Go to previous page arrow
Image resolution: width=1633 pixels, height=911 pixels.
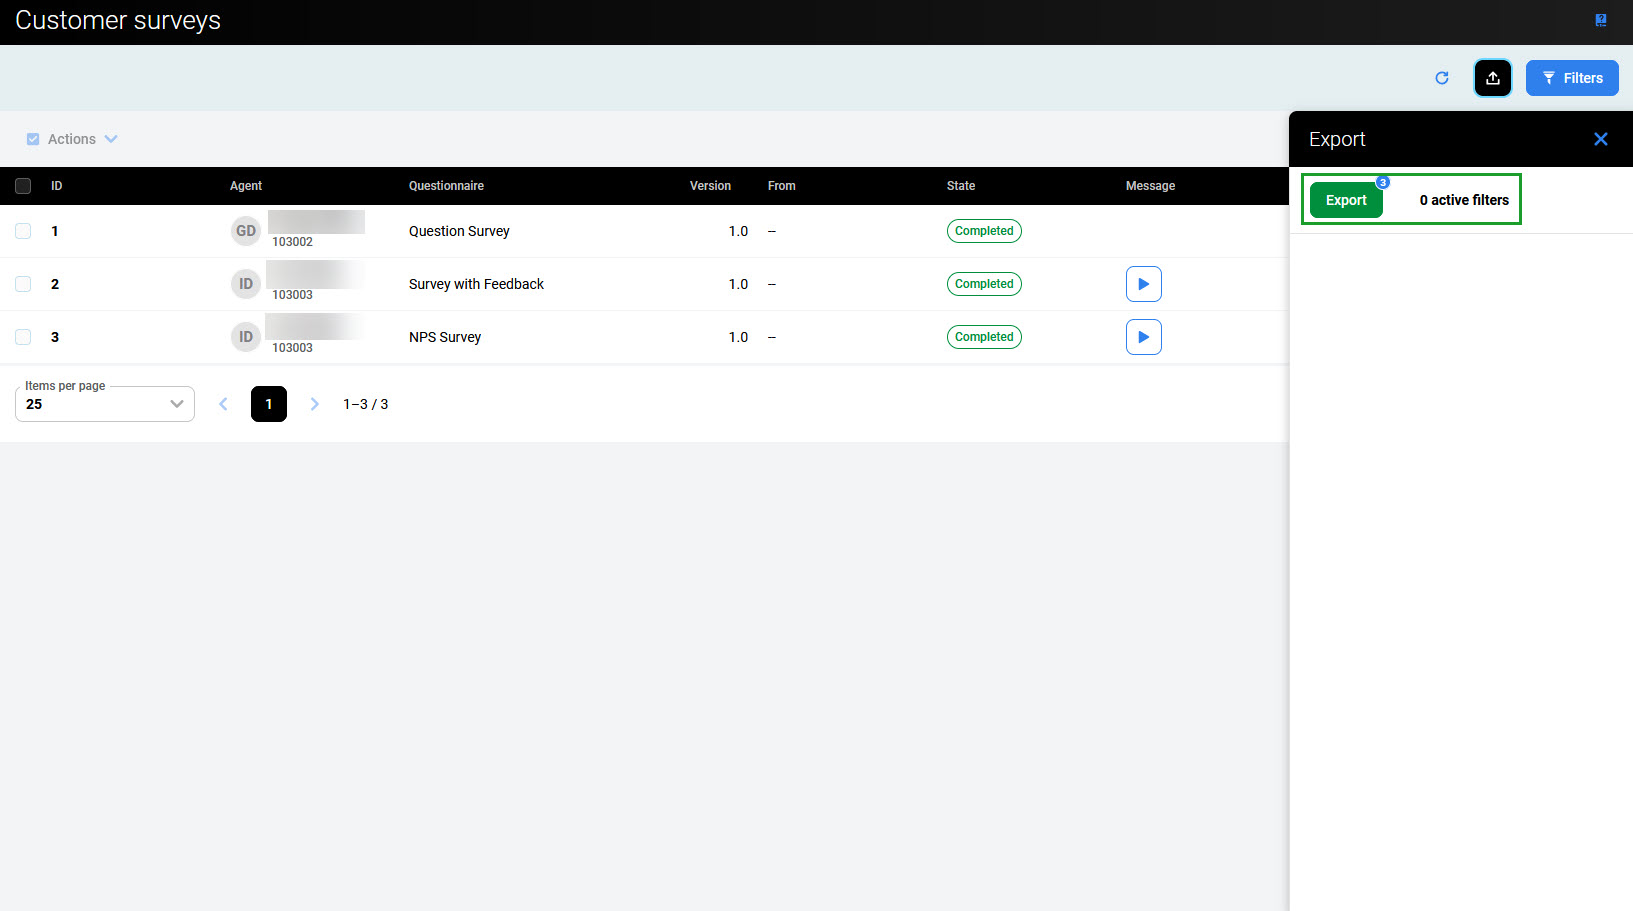click(x=223, y=404)
